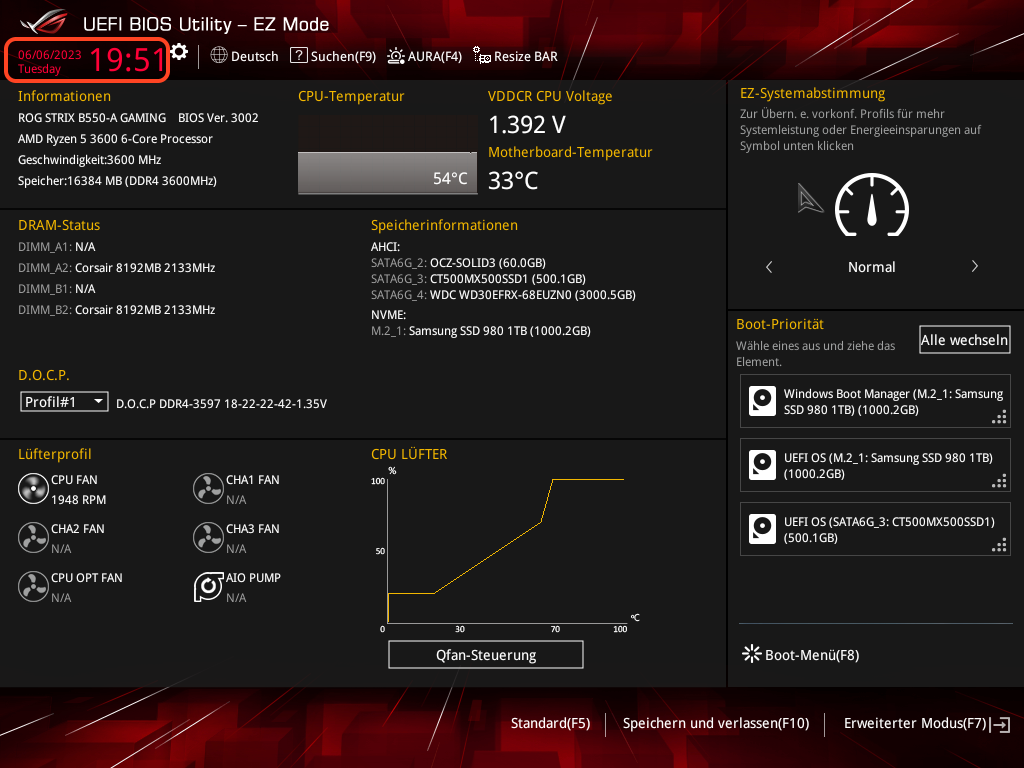
Task: Click the CHA3 FAN icon
Action: [208, 537]
